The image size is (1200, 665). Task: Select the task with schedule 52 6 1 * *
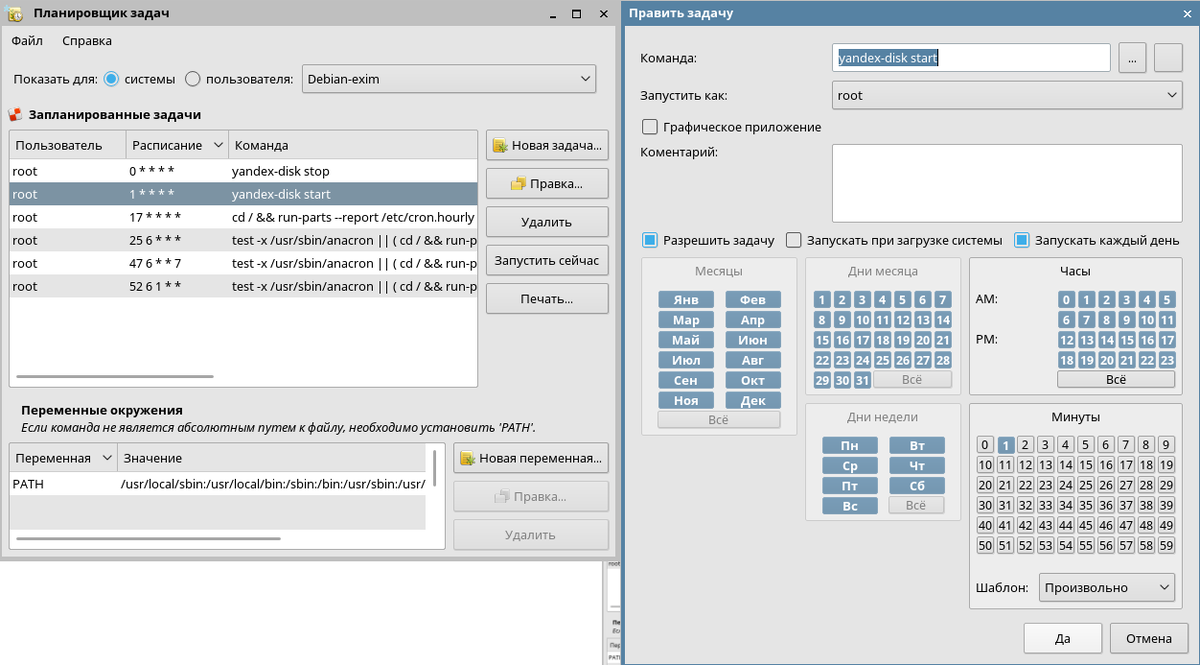coord(243,286)
